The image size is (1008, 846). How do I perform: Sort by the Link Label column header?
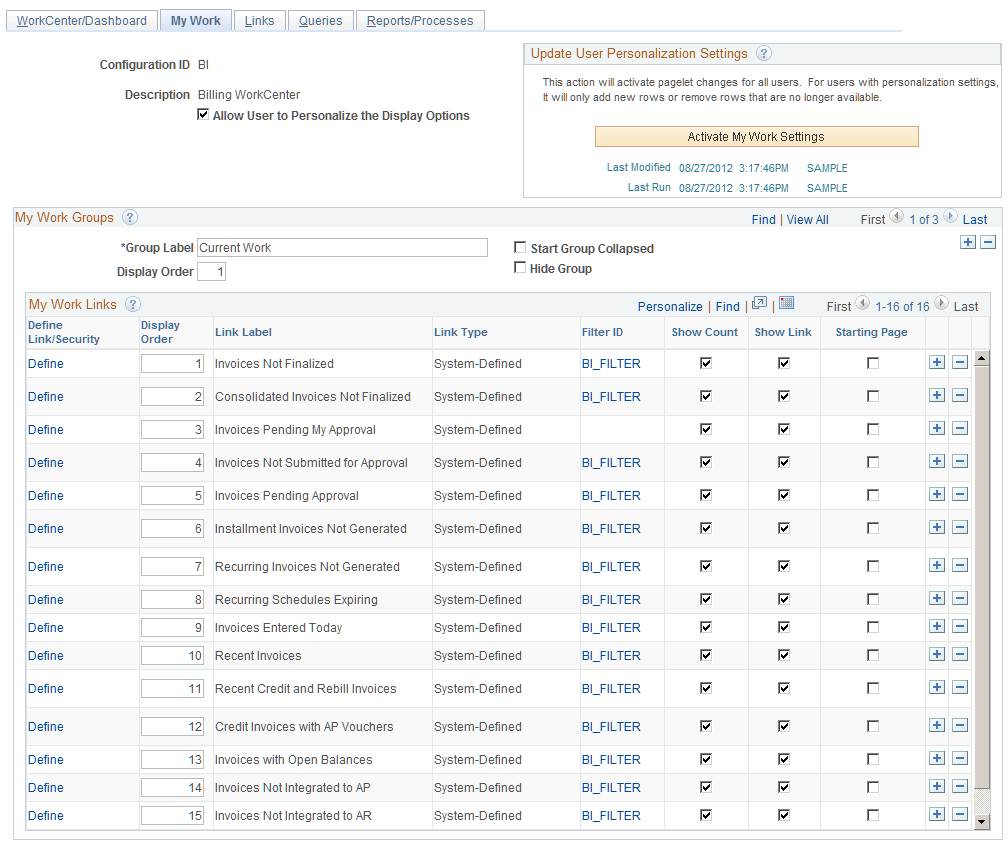click(x=243, y=332)
